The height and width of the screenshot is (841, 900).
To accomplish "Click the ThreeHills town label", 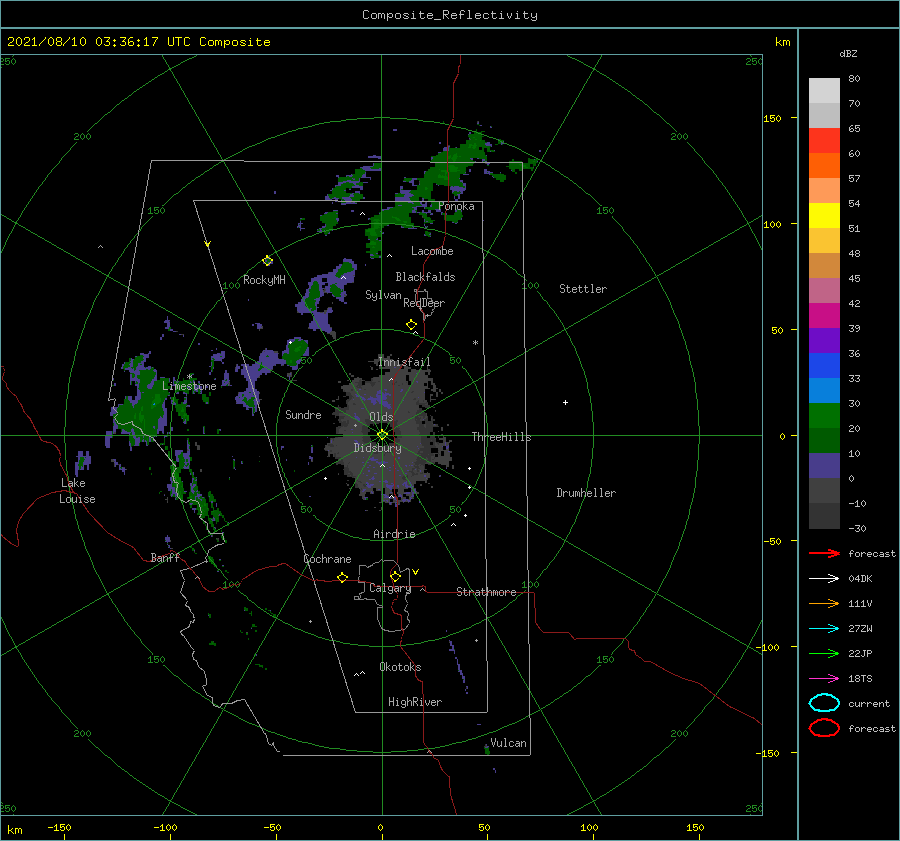I will (501, 437).
